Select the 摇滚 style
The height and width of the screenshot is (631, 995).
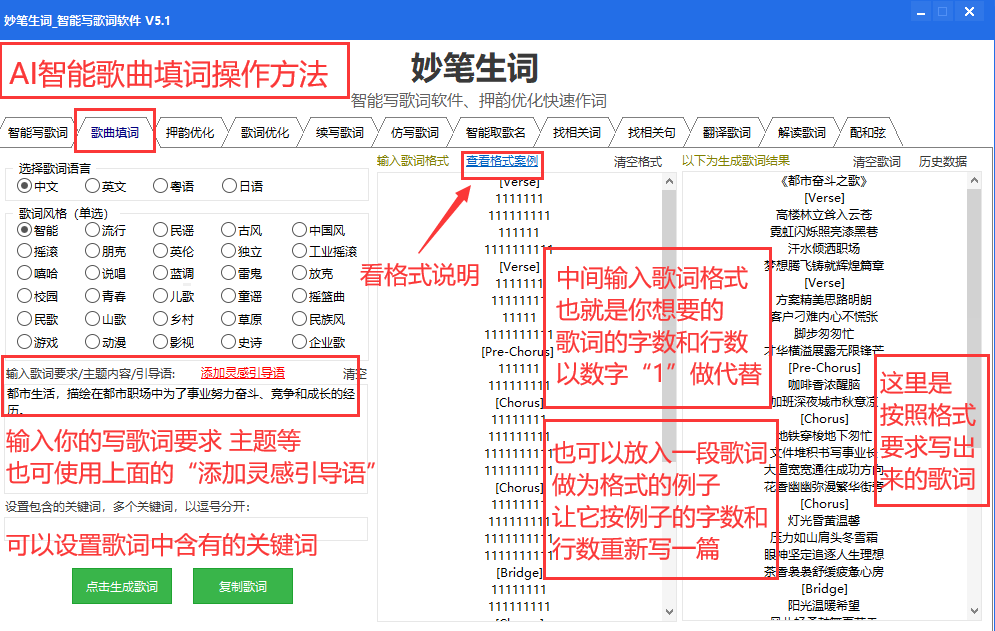[x=37, y=251]
